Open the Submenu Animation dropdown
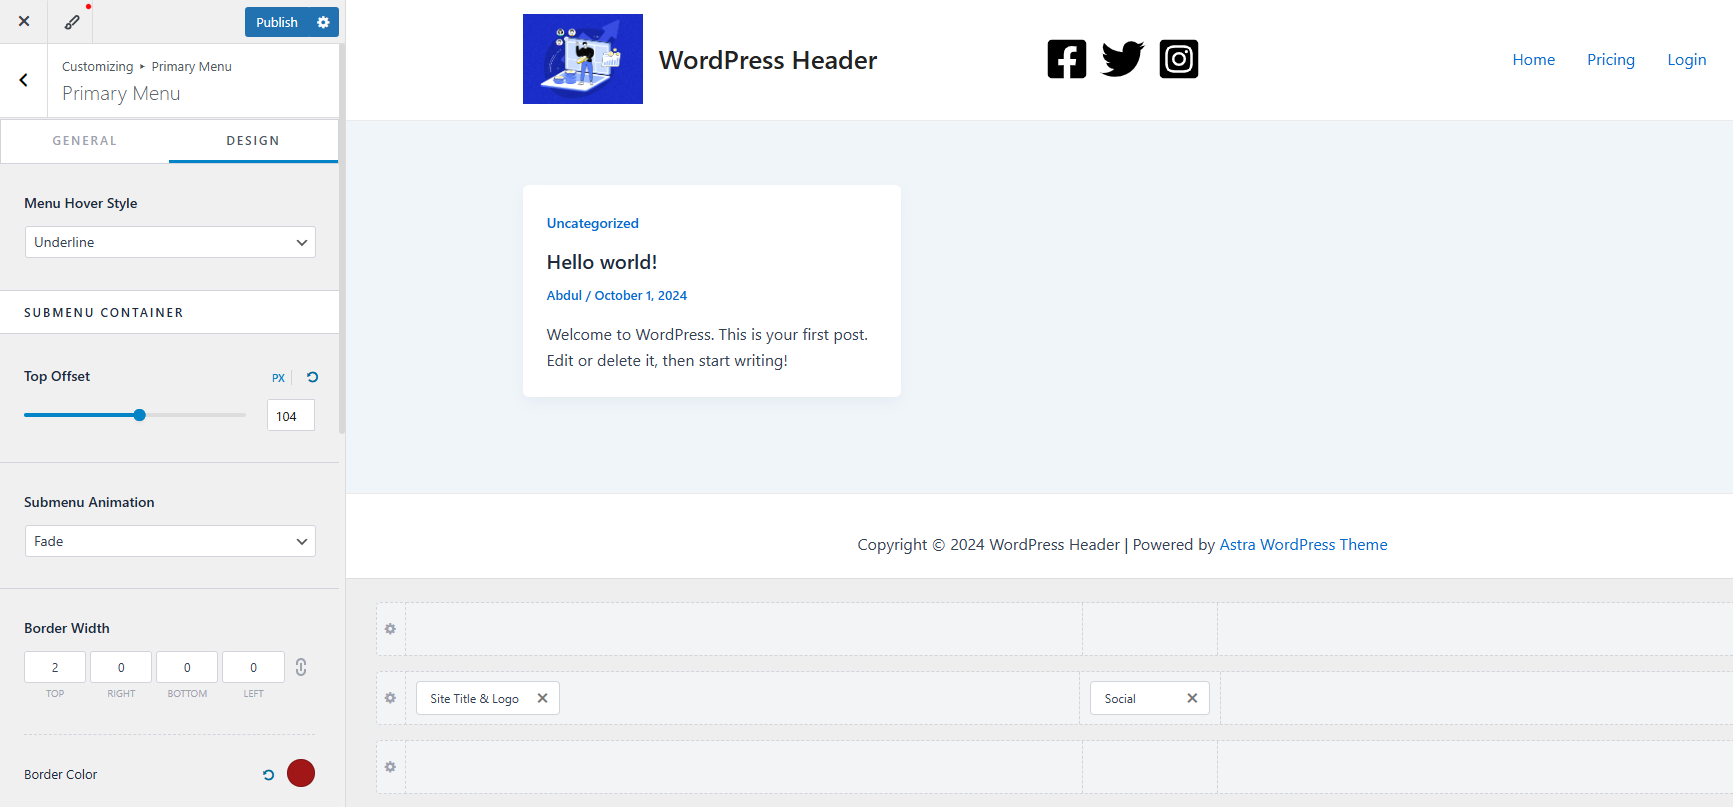Screen dimensions: 1733x807 [x=170, y=541]
